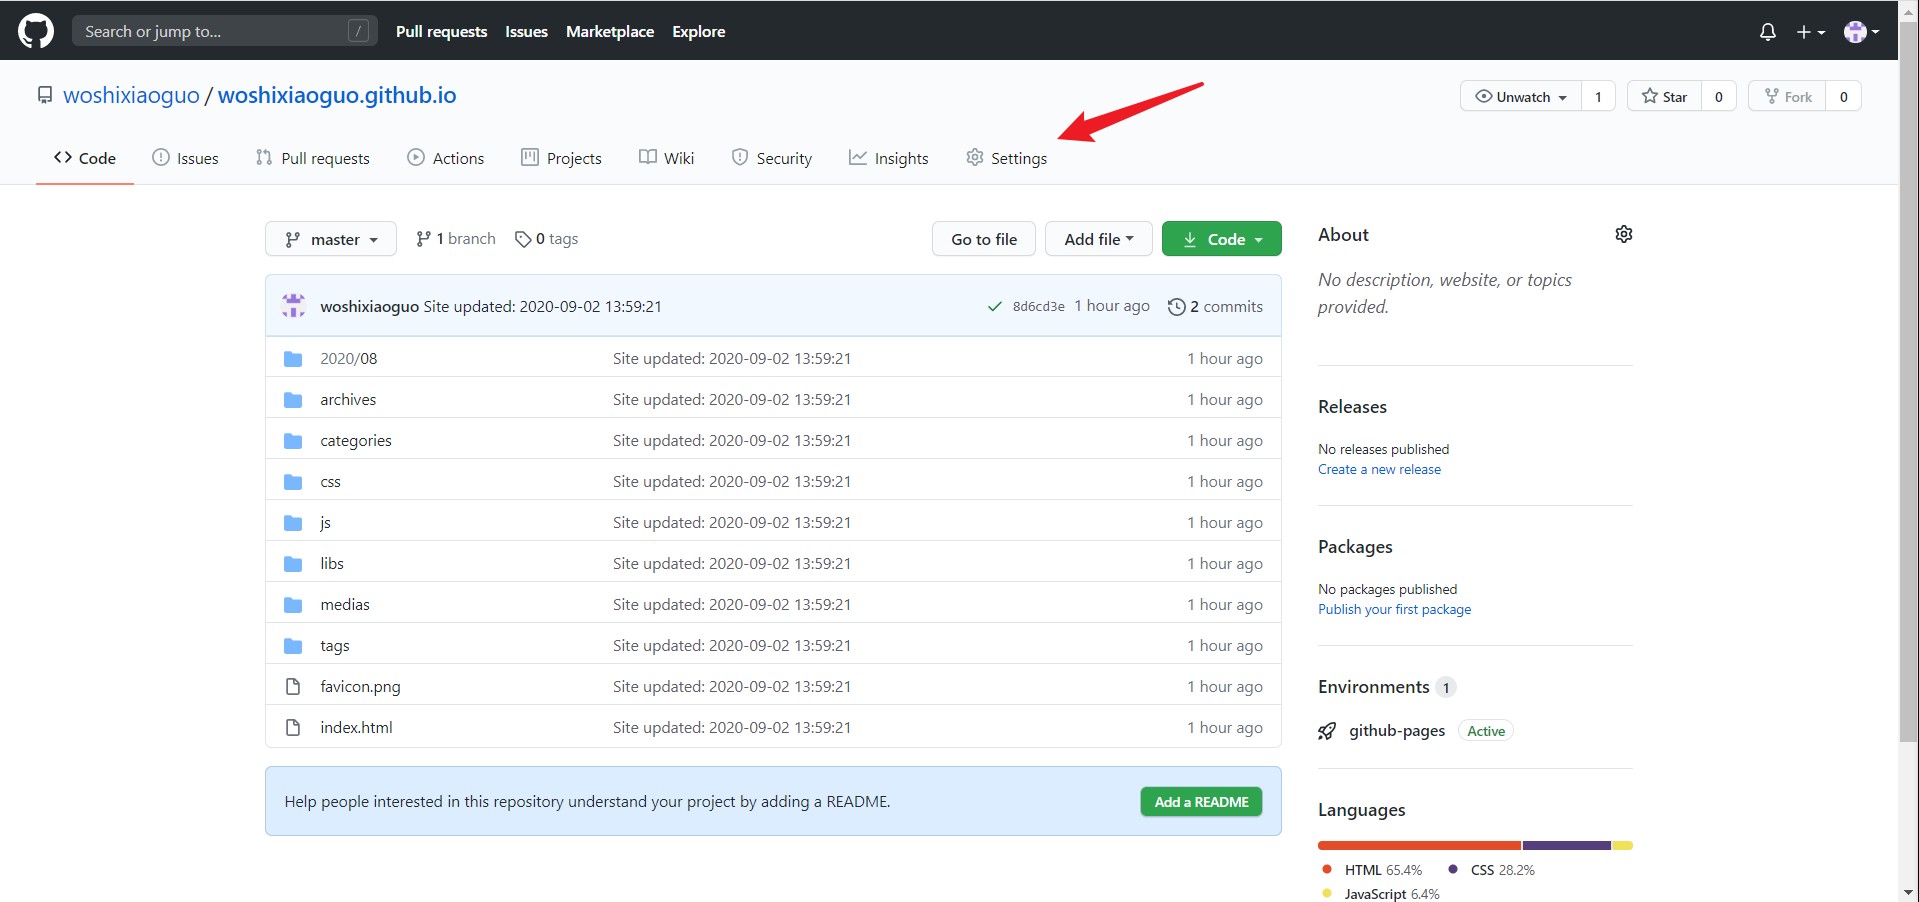Click the GitHub Octocat logo

[x=36, y=31]
